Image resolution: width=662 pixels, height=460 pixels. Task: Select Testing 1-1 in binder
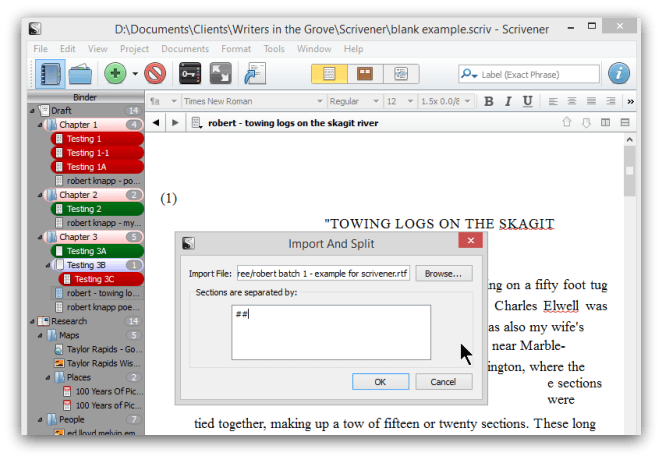(x=97, y=153)
